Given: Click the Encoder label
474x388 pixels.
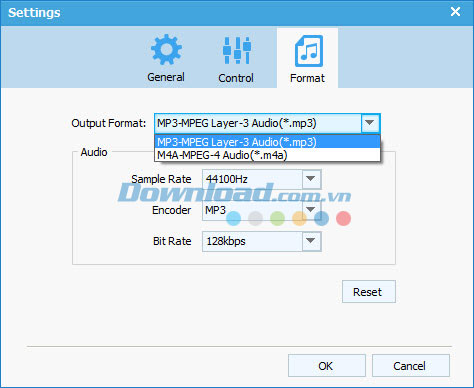Looking at the screenshot, I should click(x=172, y=210).
